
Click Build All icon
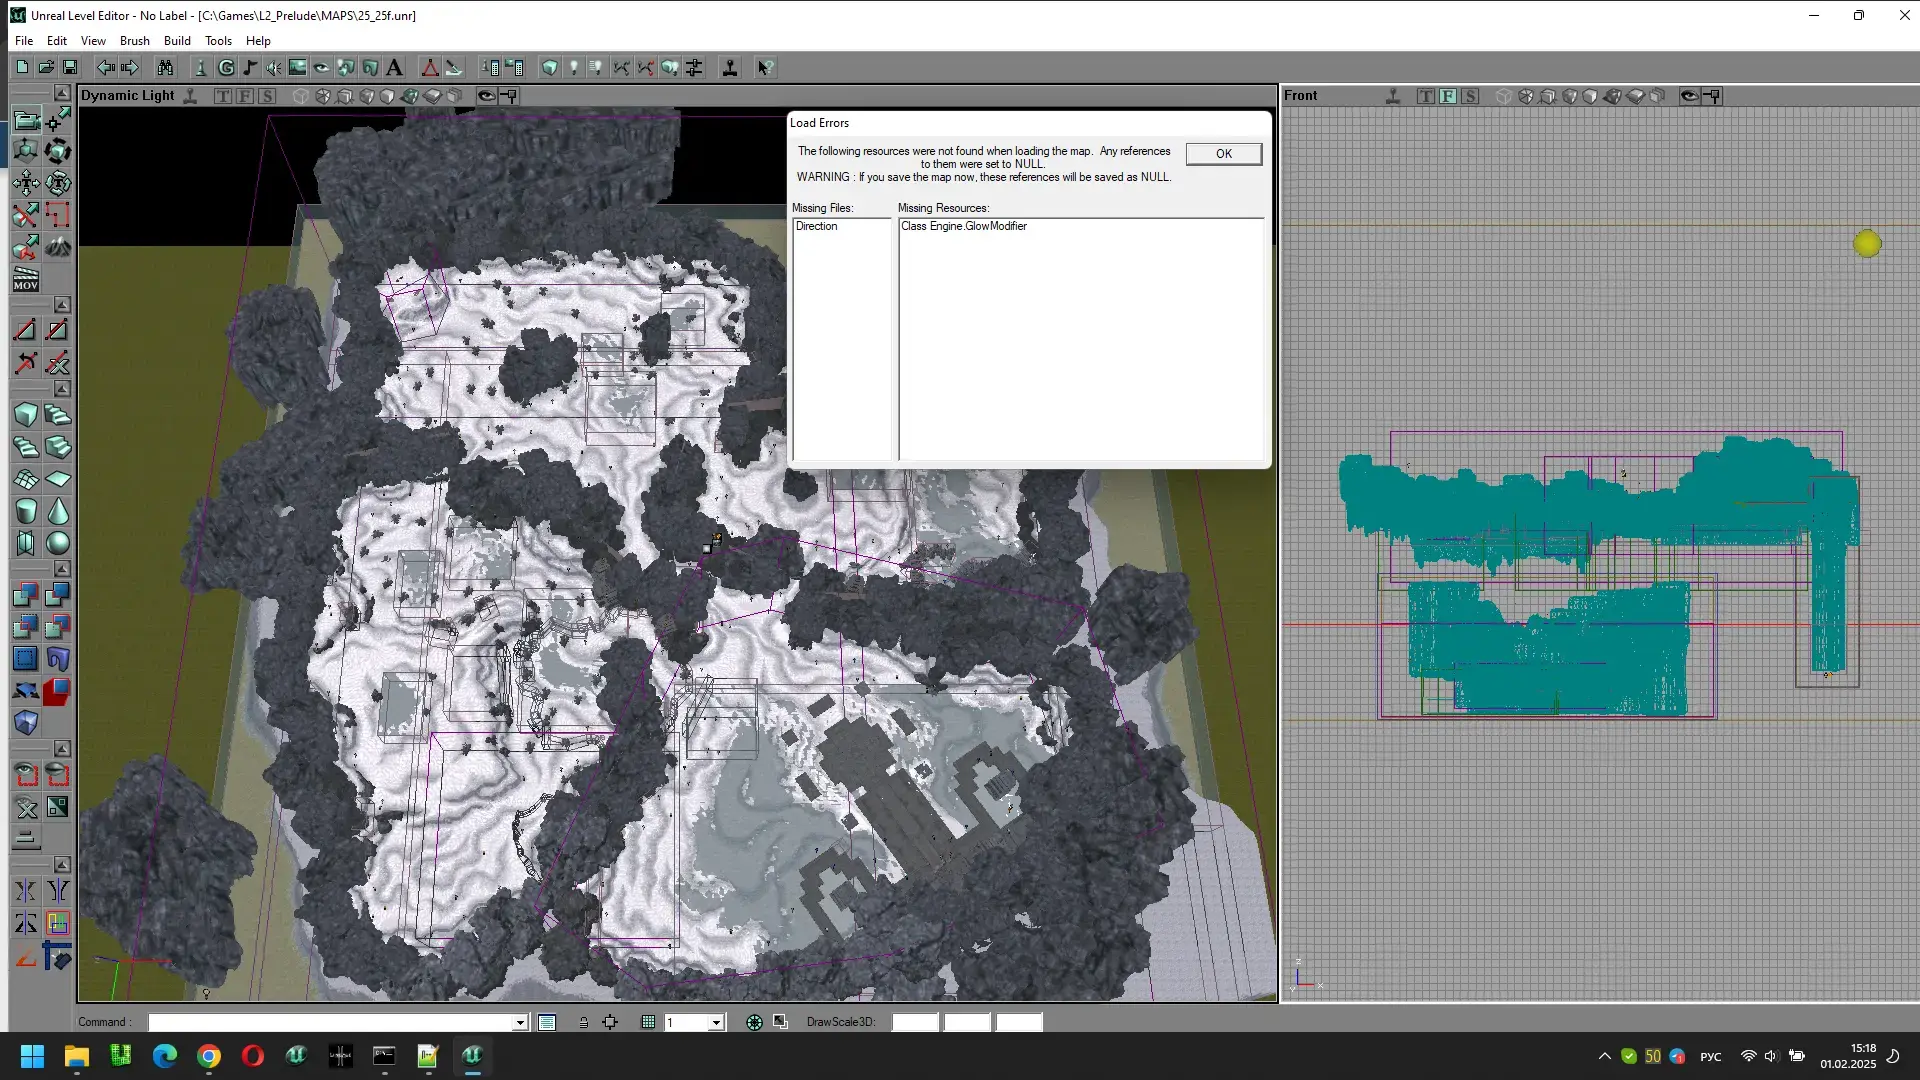pyautogui.click(x=670, y=68)
